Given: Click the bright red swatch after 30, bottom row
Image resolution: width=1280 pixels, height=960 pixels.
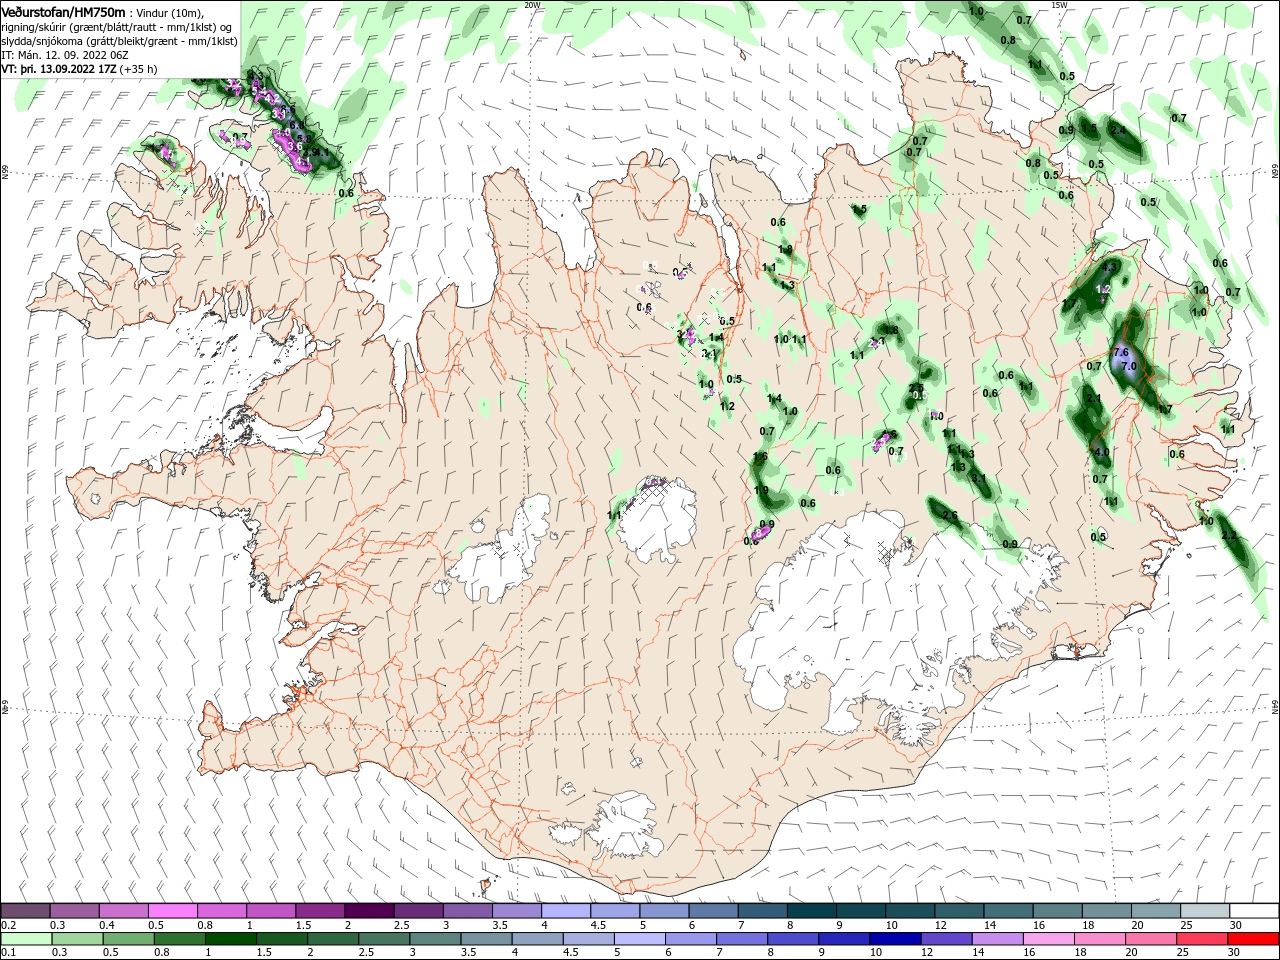Looking at the screenshot, I should pos(1253,939).
